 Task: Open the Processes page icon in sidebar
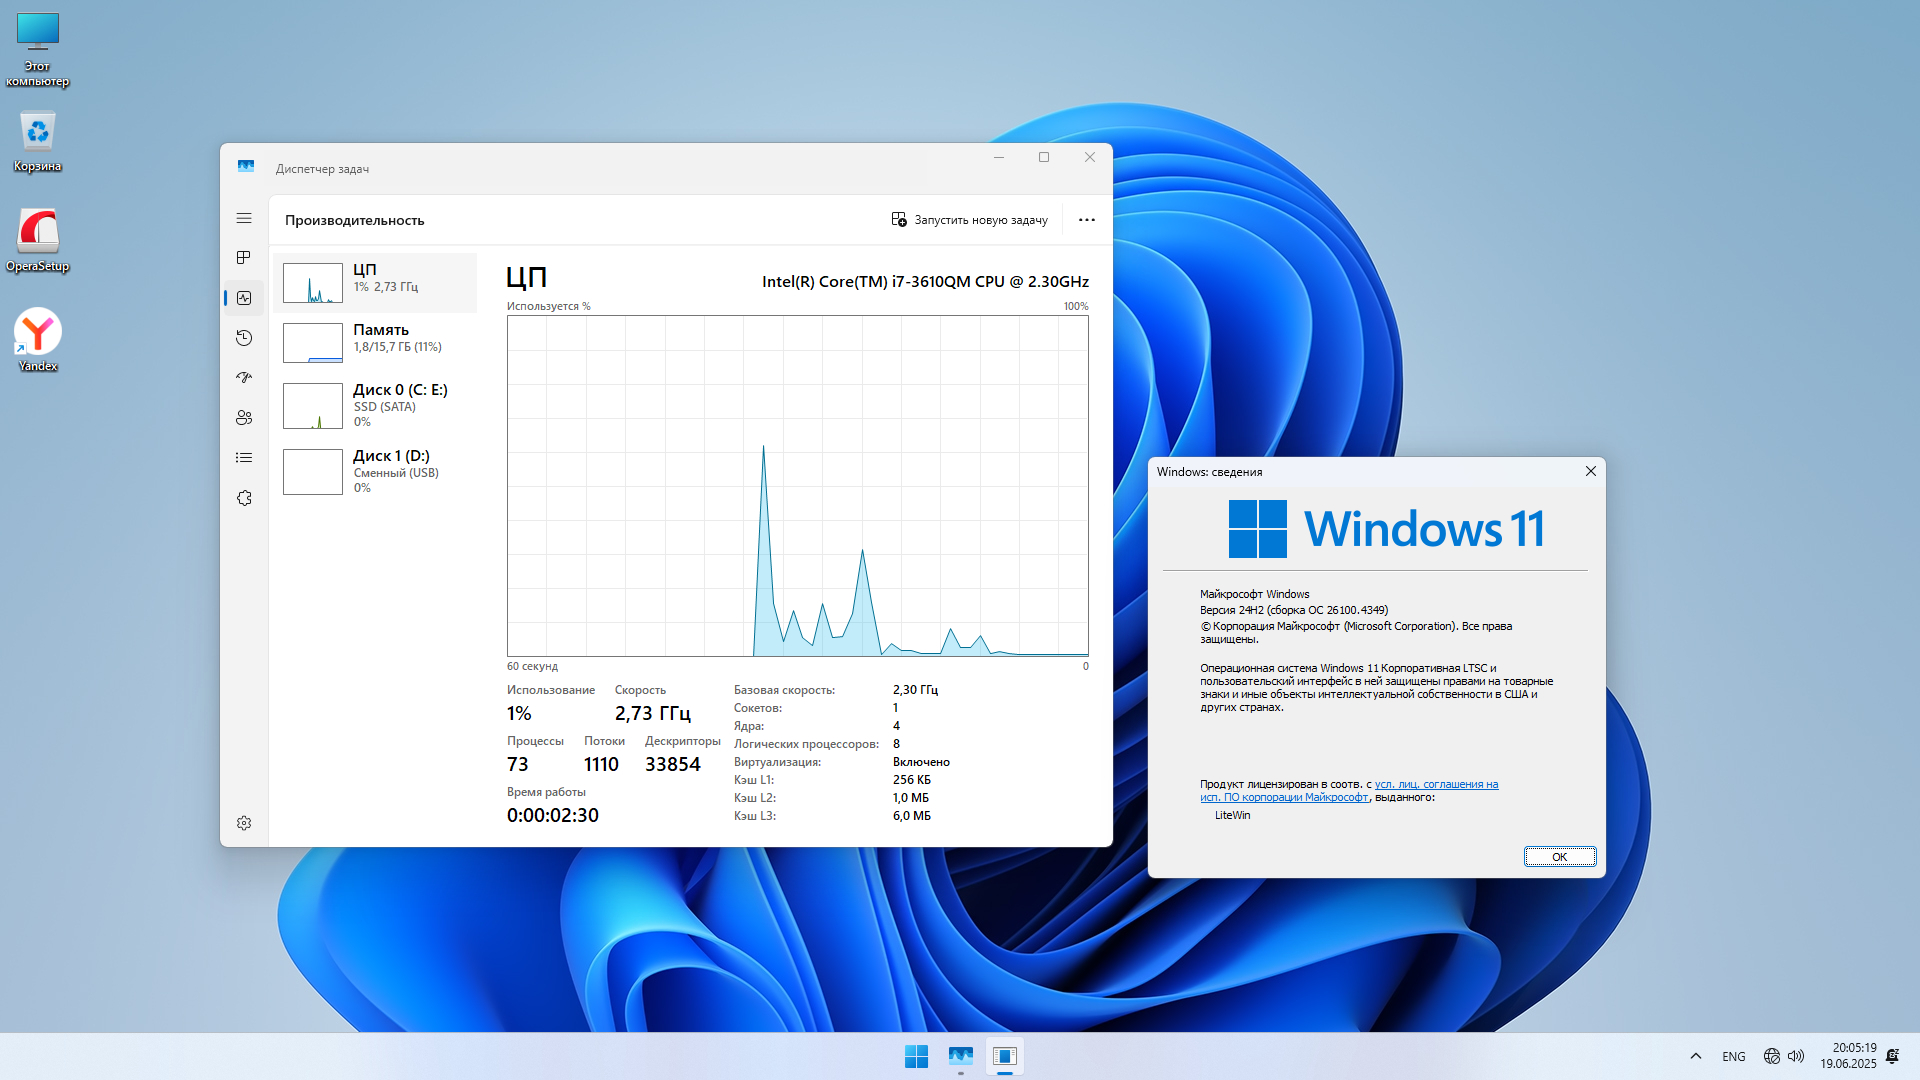tap(244, 258)
